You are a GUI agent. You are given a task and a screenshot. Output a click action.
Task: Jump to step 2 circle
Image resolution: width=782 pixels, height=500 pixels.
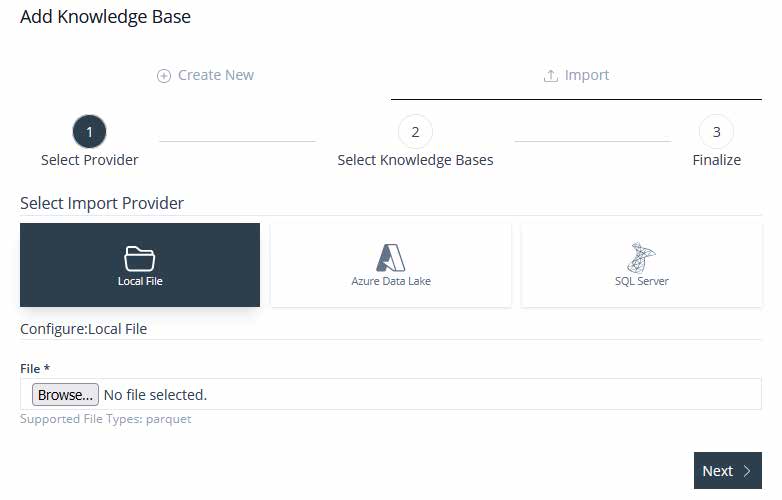pyautogui.click(x=415, y=132)
